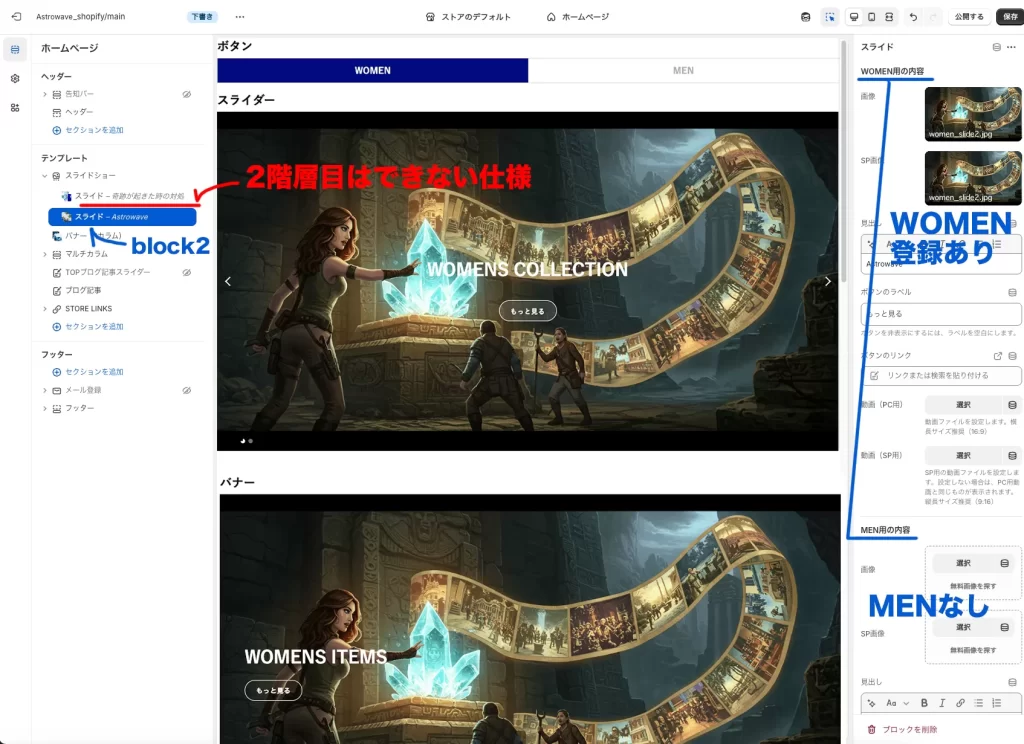1024x744 pixels.
Task: Switch to the MEN tab in preview
Action: coord(684,70)
